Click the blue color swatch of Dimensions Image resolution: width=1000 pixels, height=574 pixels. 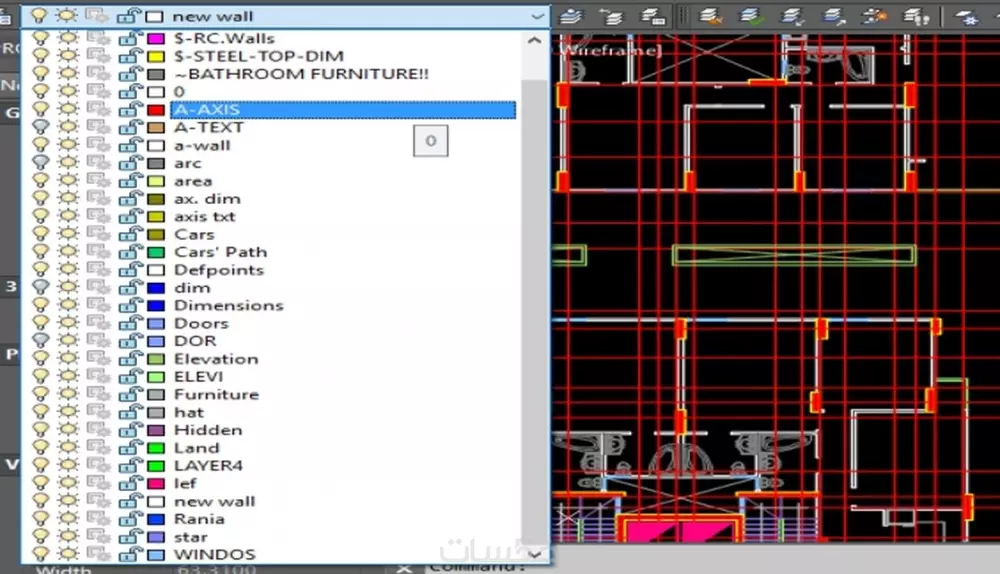pyautogui.click(x=156, y=305)
